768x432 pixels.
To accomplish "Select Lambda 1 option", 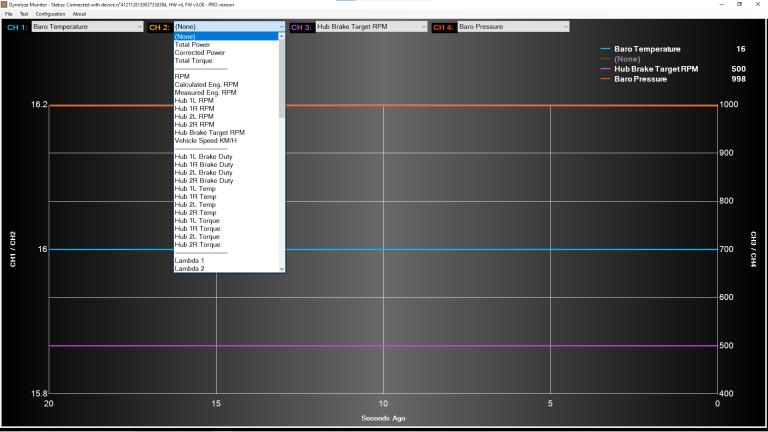I will [x=226, y=261].
